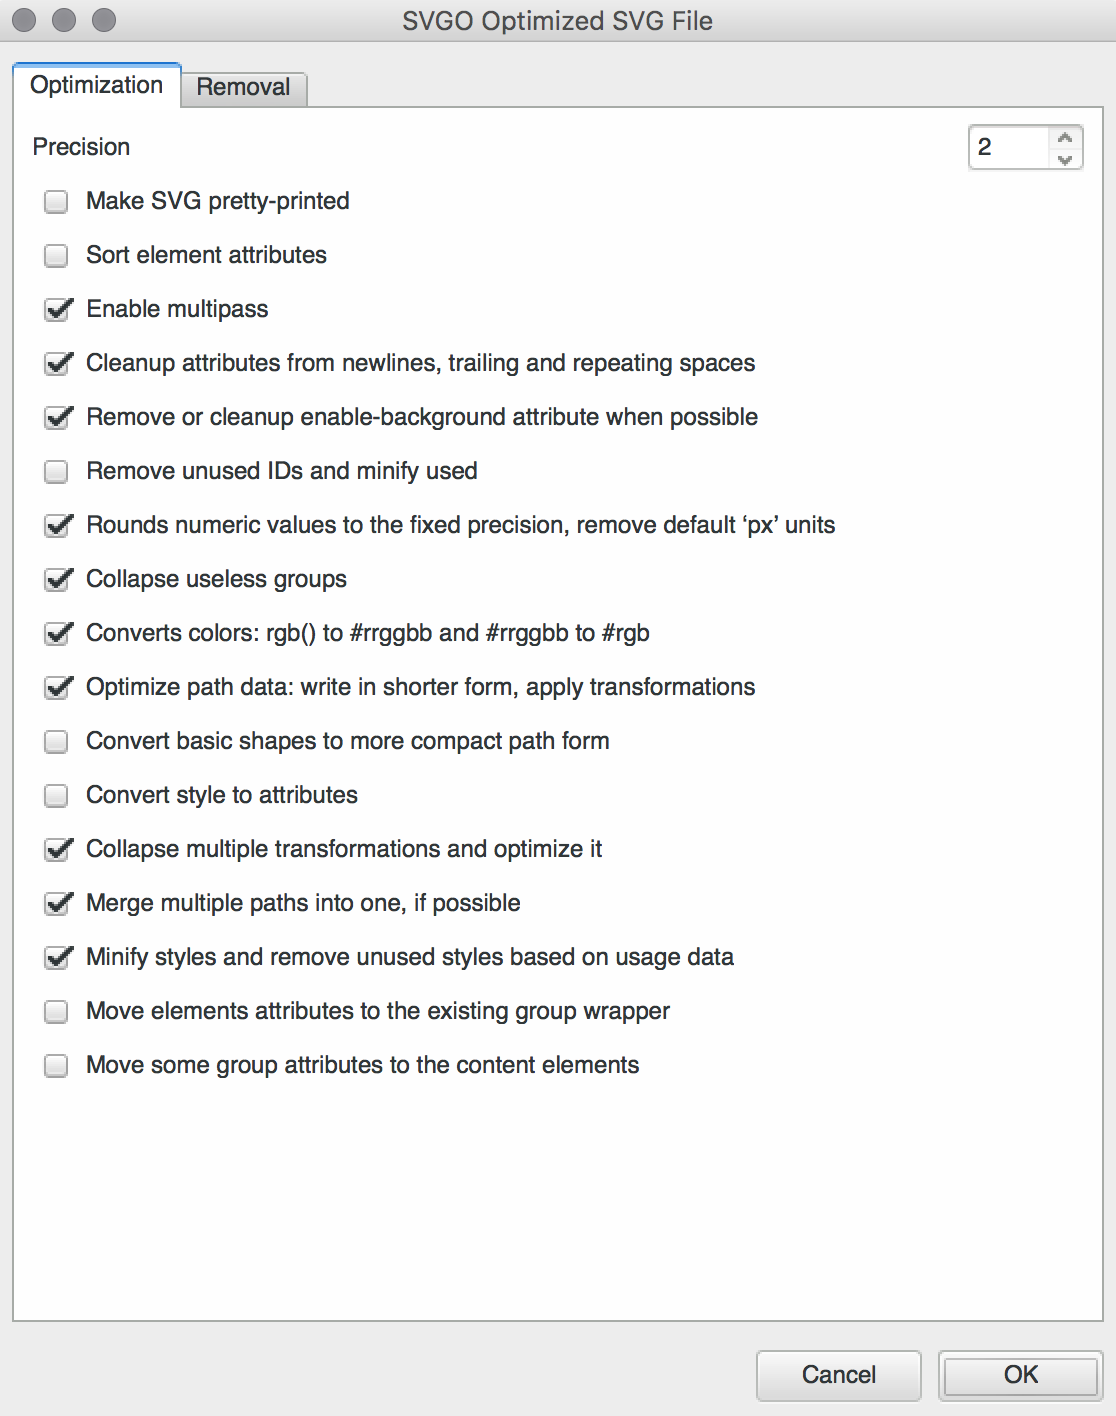The image size is (1116, 1416).
Task: Enable 'Convert basic shapes to more compact path form'
Action: (56, 741)
